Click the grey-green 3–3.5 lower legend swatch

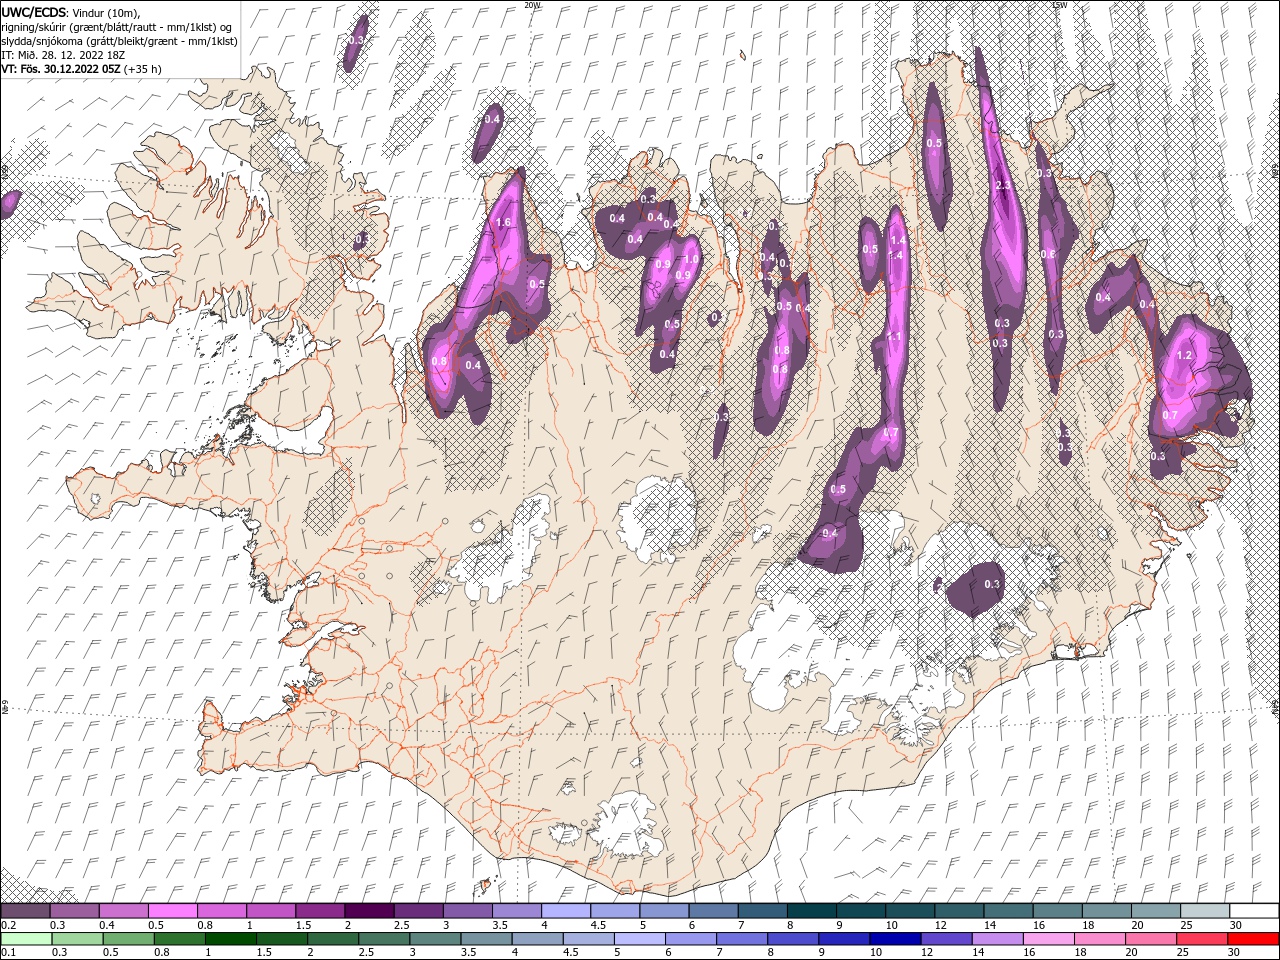(435, 939)
